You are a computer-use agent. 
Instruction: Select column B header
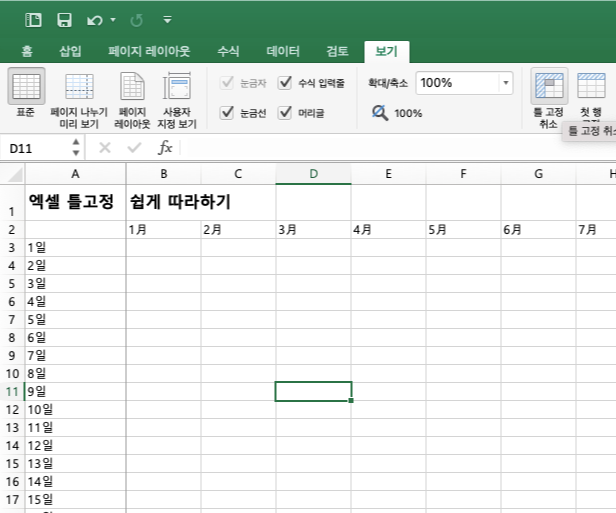[x=164, y=174]
